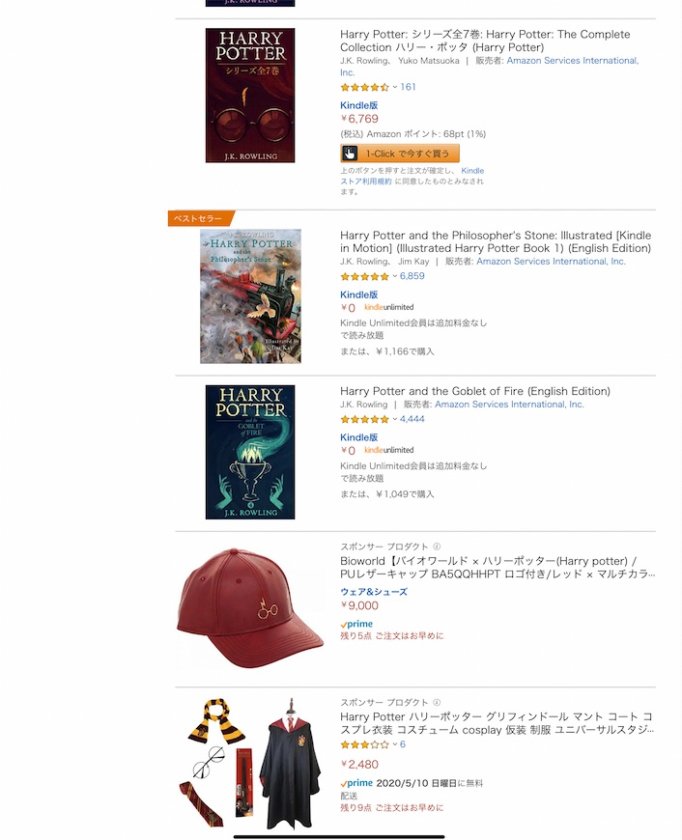This screenshot has width=682, height=840.
Task: Open the Philosopher's Stone Illustrated cover thumbnail
Action: (x=250, y=296)
